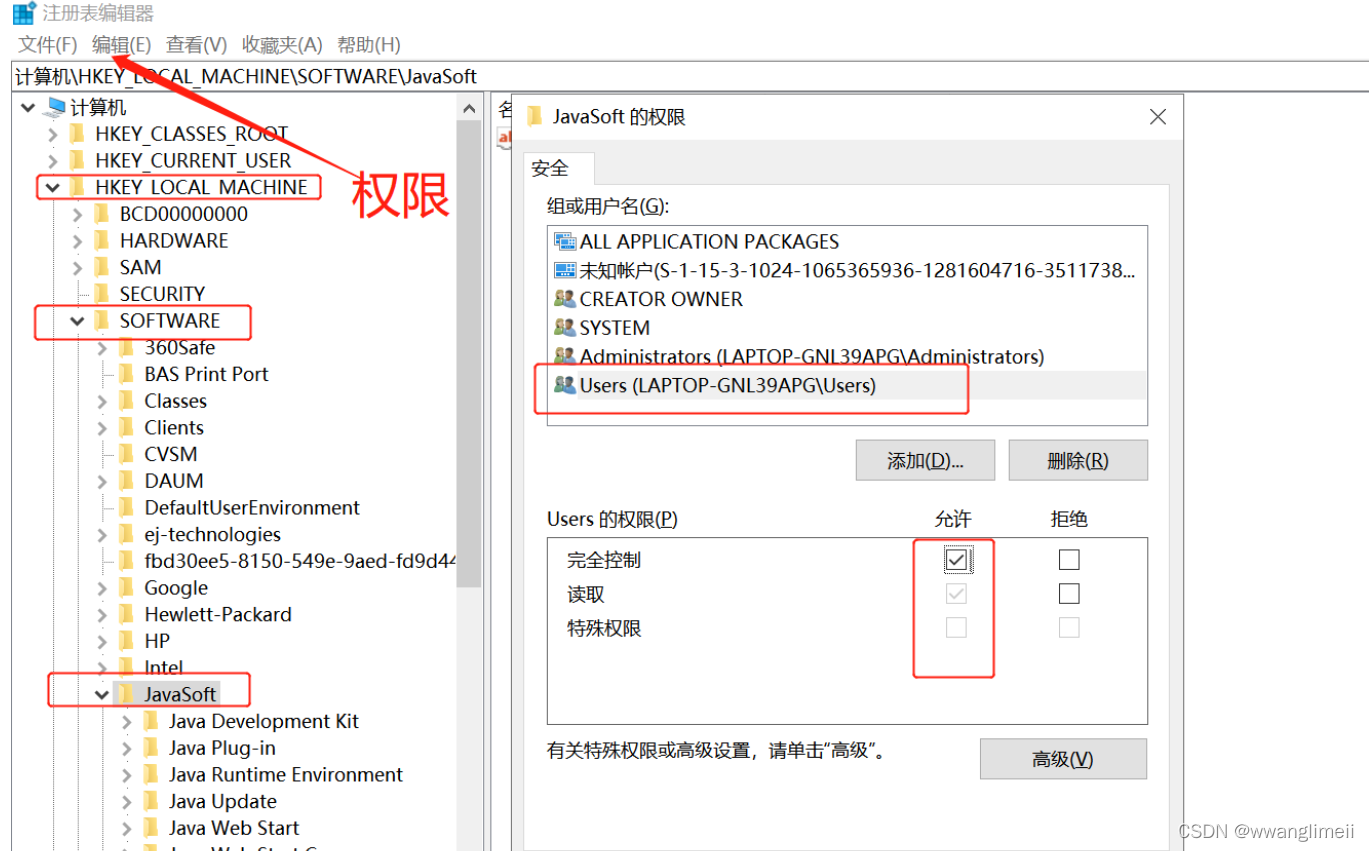The width and height of the screenshot is (1369, 851).
Task: Click the Users group icon in the list
Action: pyautogui.click(x=565, y=385)
